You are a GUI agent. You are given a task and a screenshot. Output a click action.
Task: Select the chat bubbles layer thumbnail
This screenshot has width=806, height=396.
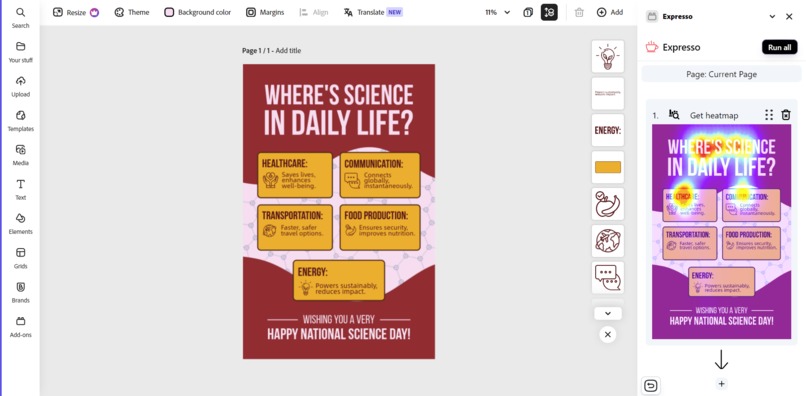pos(608,278)
